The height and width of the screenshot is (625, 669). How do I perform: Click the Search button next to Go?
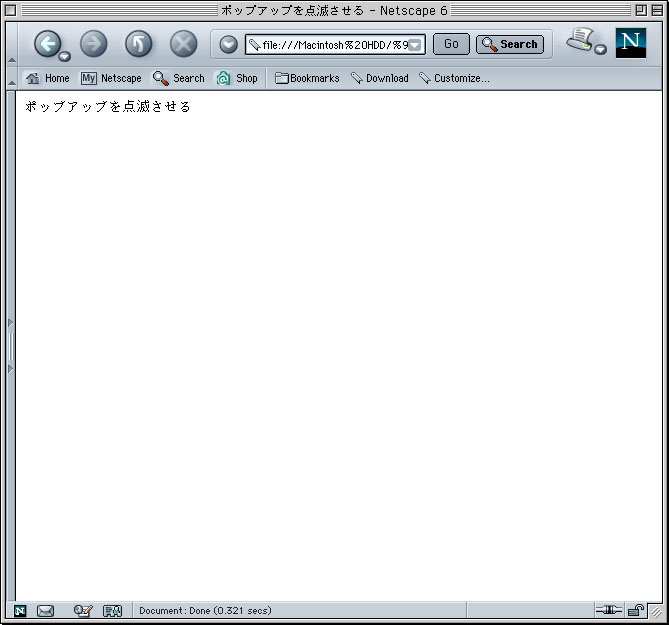point(510,44)
